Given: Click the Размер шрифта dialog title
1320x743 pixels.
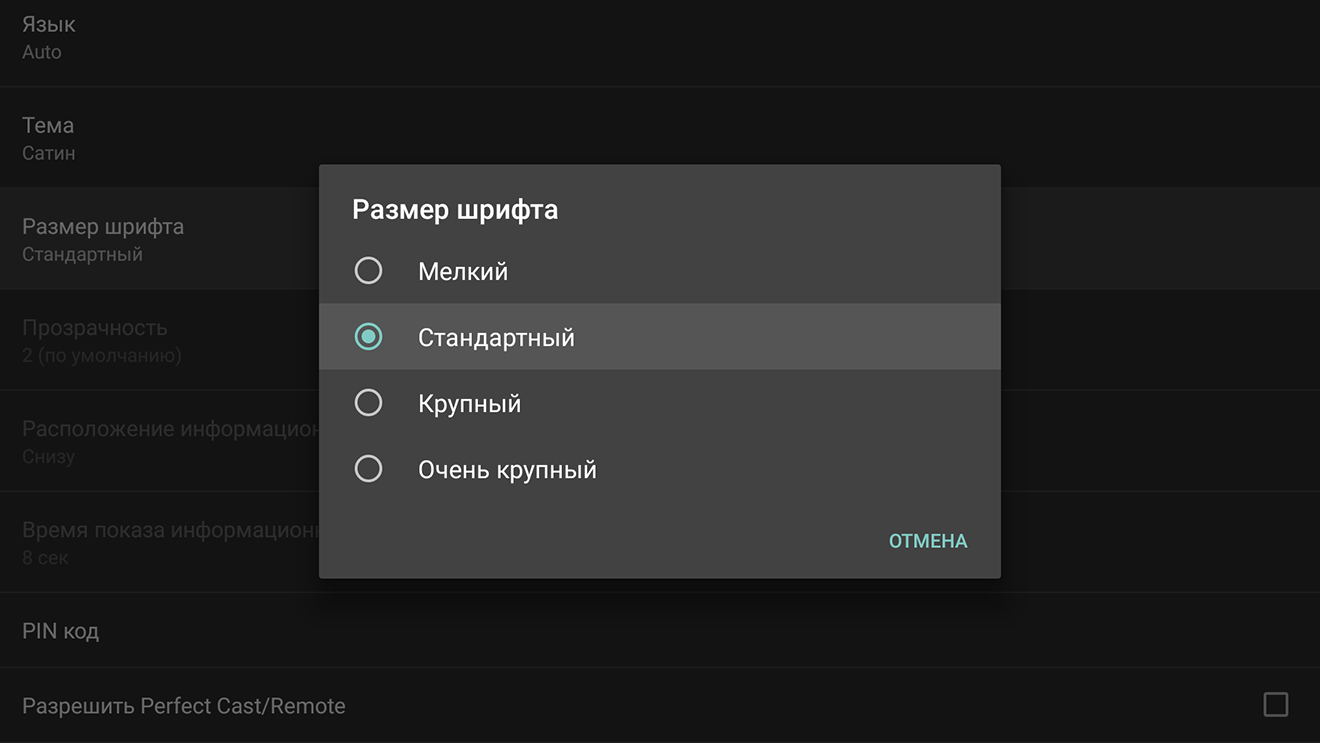Looking at the screenshot, I should (455, 211).
